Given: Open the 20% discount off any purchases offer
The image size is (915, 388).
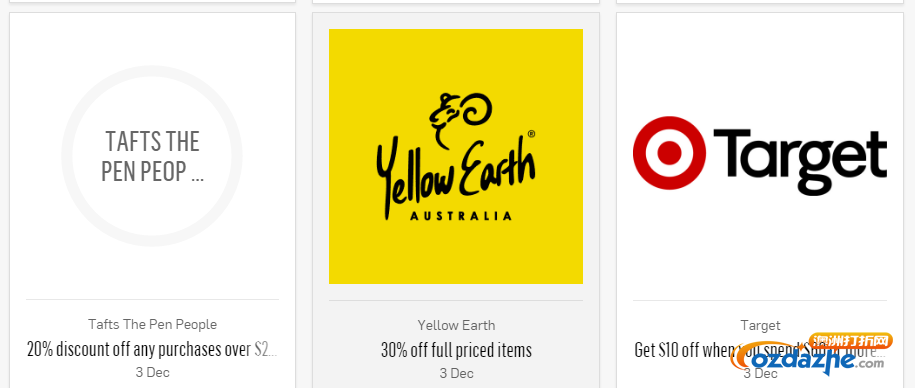Looking at the screenshot, I should (x=152, y=349).
